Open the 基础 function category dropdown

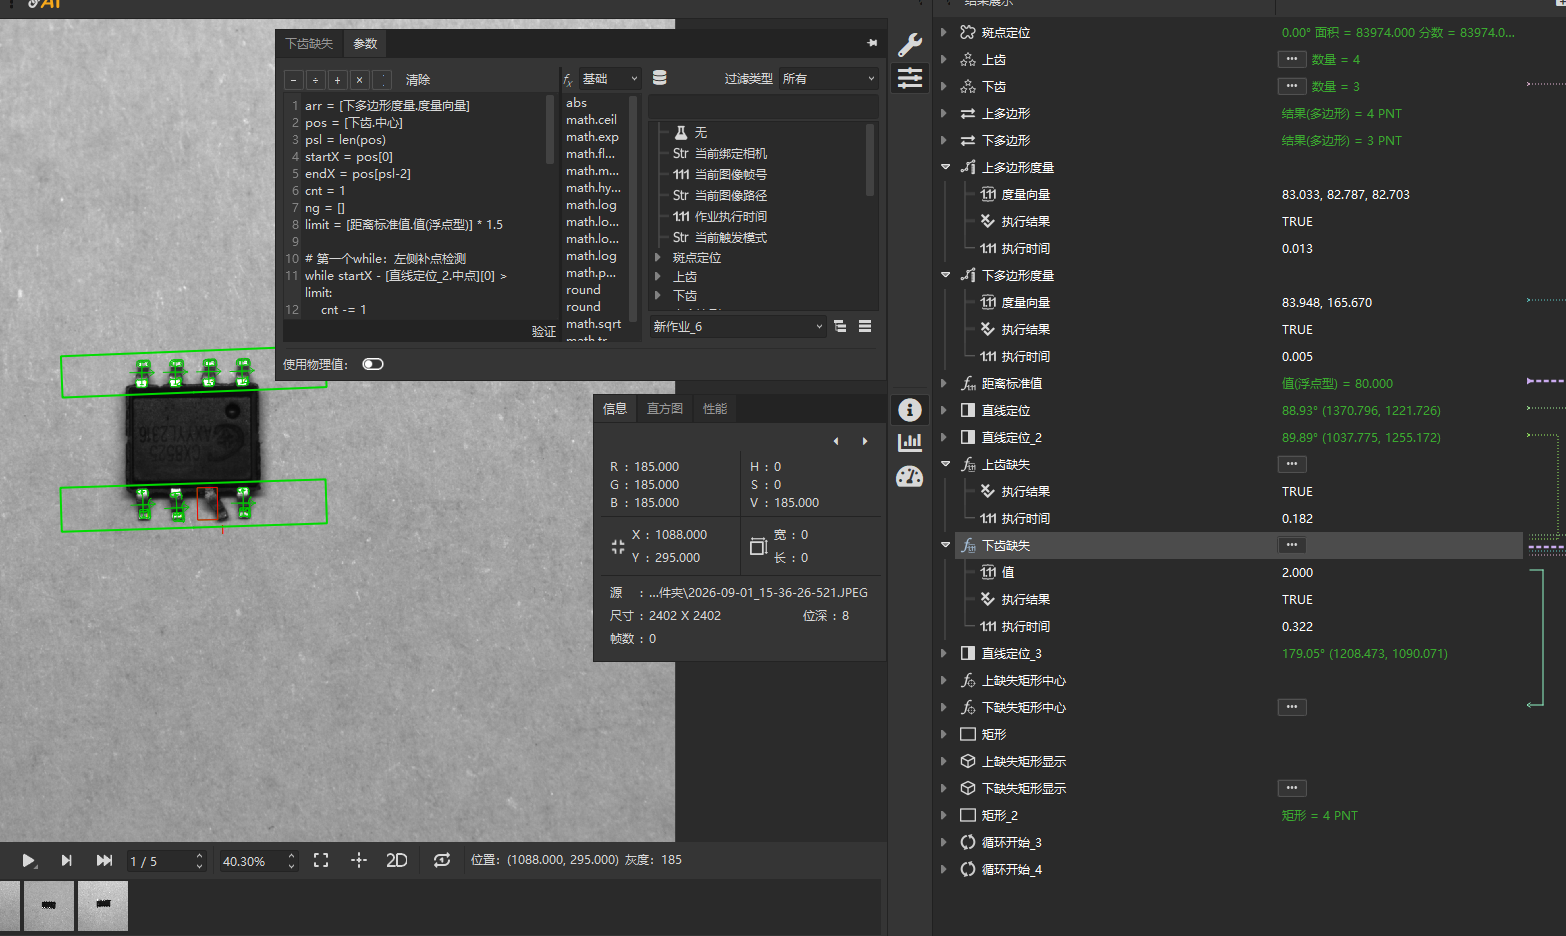(610, 78)
